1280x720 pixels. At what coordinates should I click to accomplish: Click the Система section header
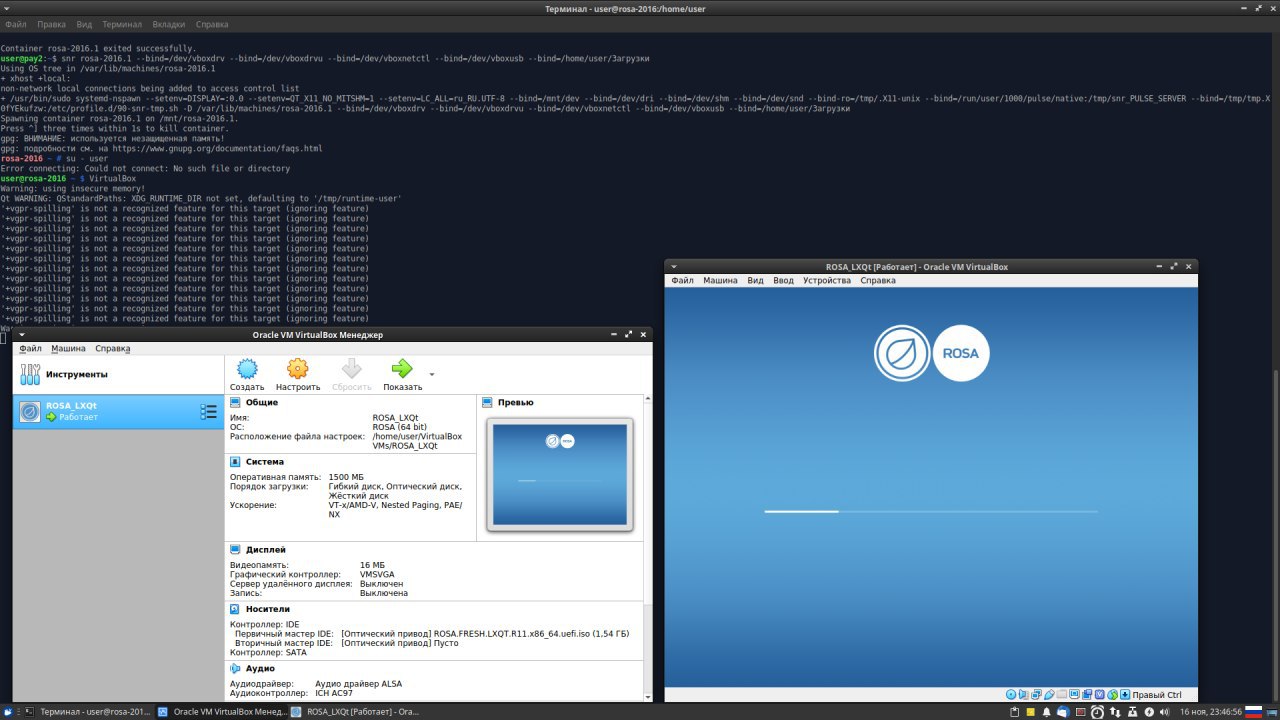click(x=265, y=462)
